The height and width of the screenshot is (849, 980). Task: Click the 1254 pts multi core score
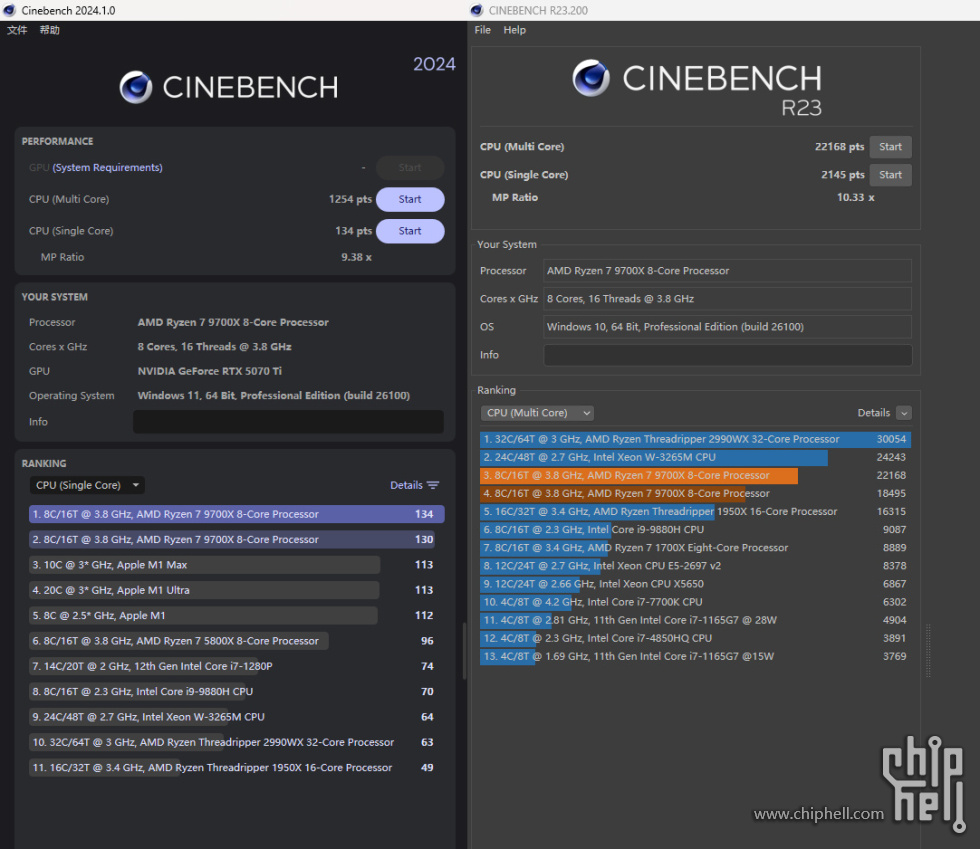pyautogui.click(x=350, y=199)
